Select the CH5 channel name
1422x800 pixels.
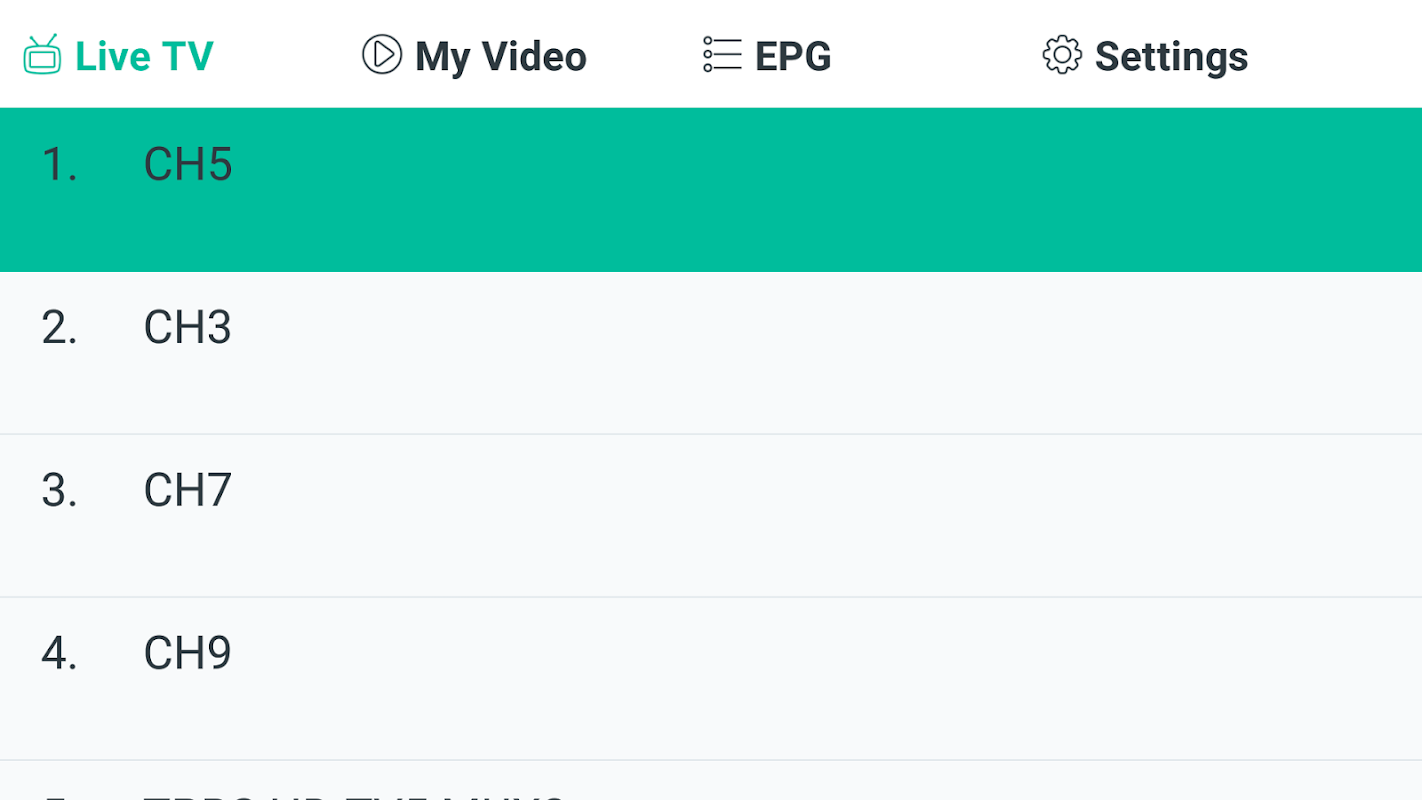point(188,165)
